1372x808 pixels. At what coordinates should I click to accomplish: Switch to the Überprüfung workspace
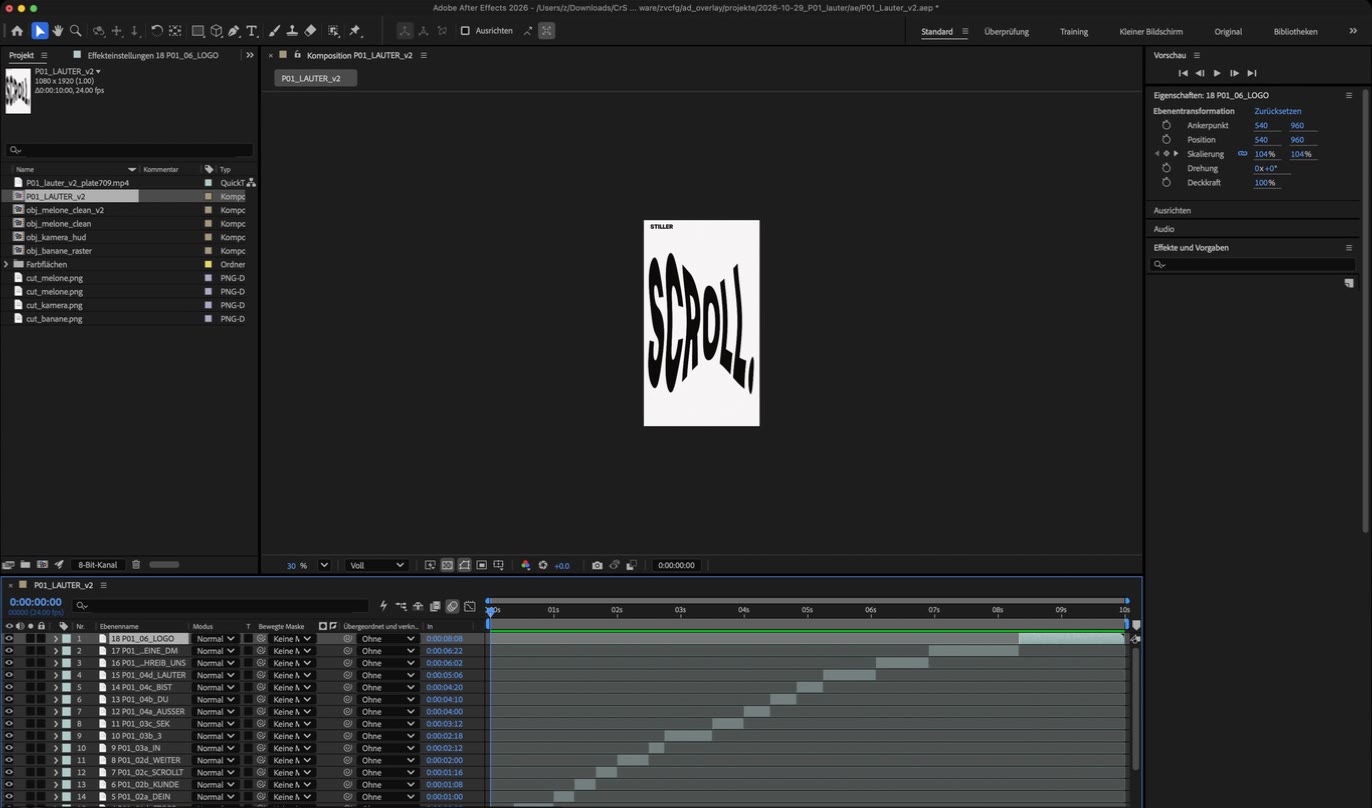click(1006, 32)
